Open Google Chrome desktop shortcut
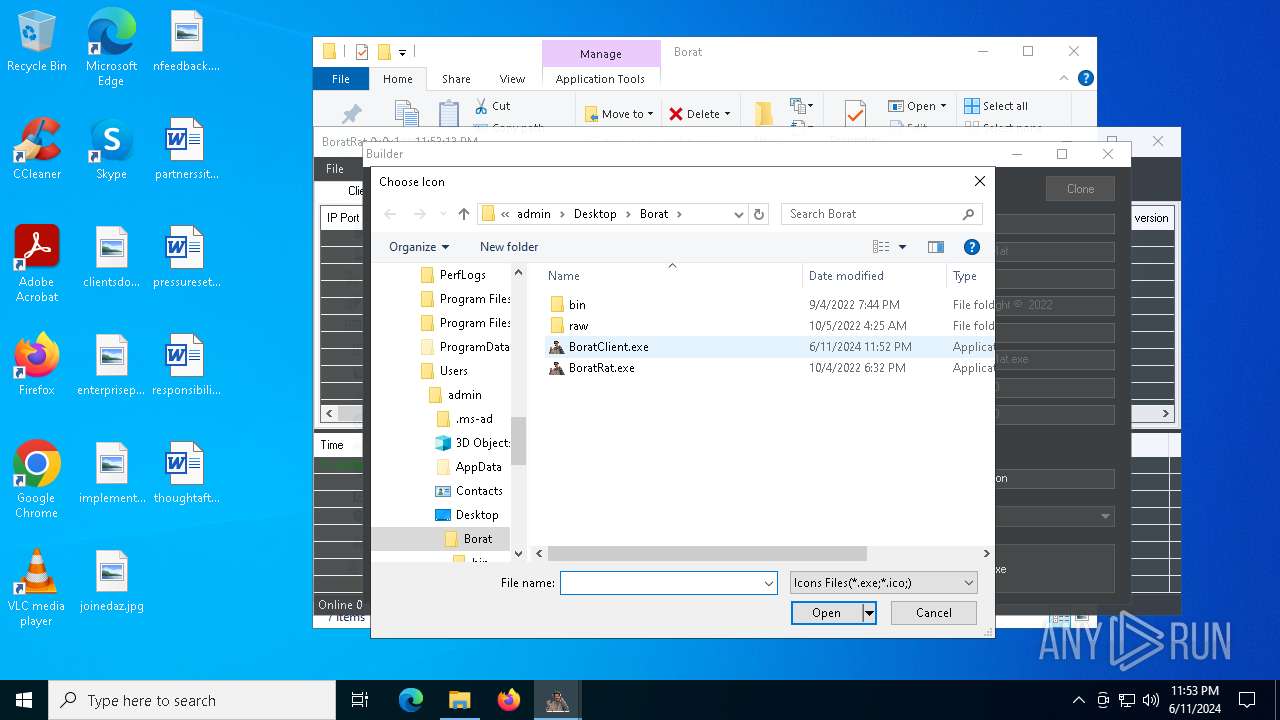 pos(37,480)
